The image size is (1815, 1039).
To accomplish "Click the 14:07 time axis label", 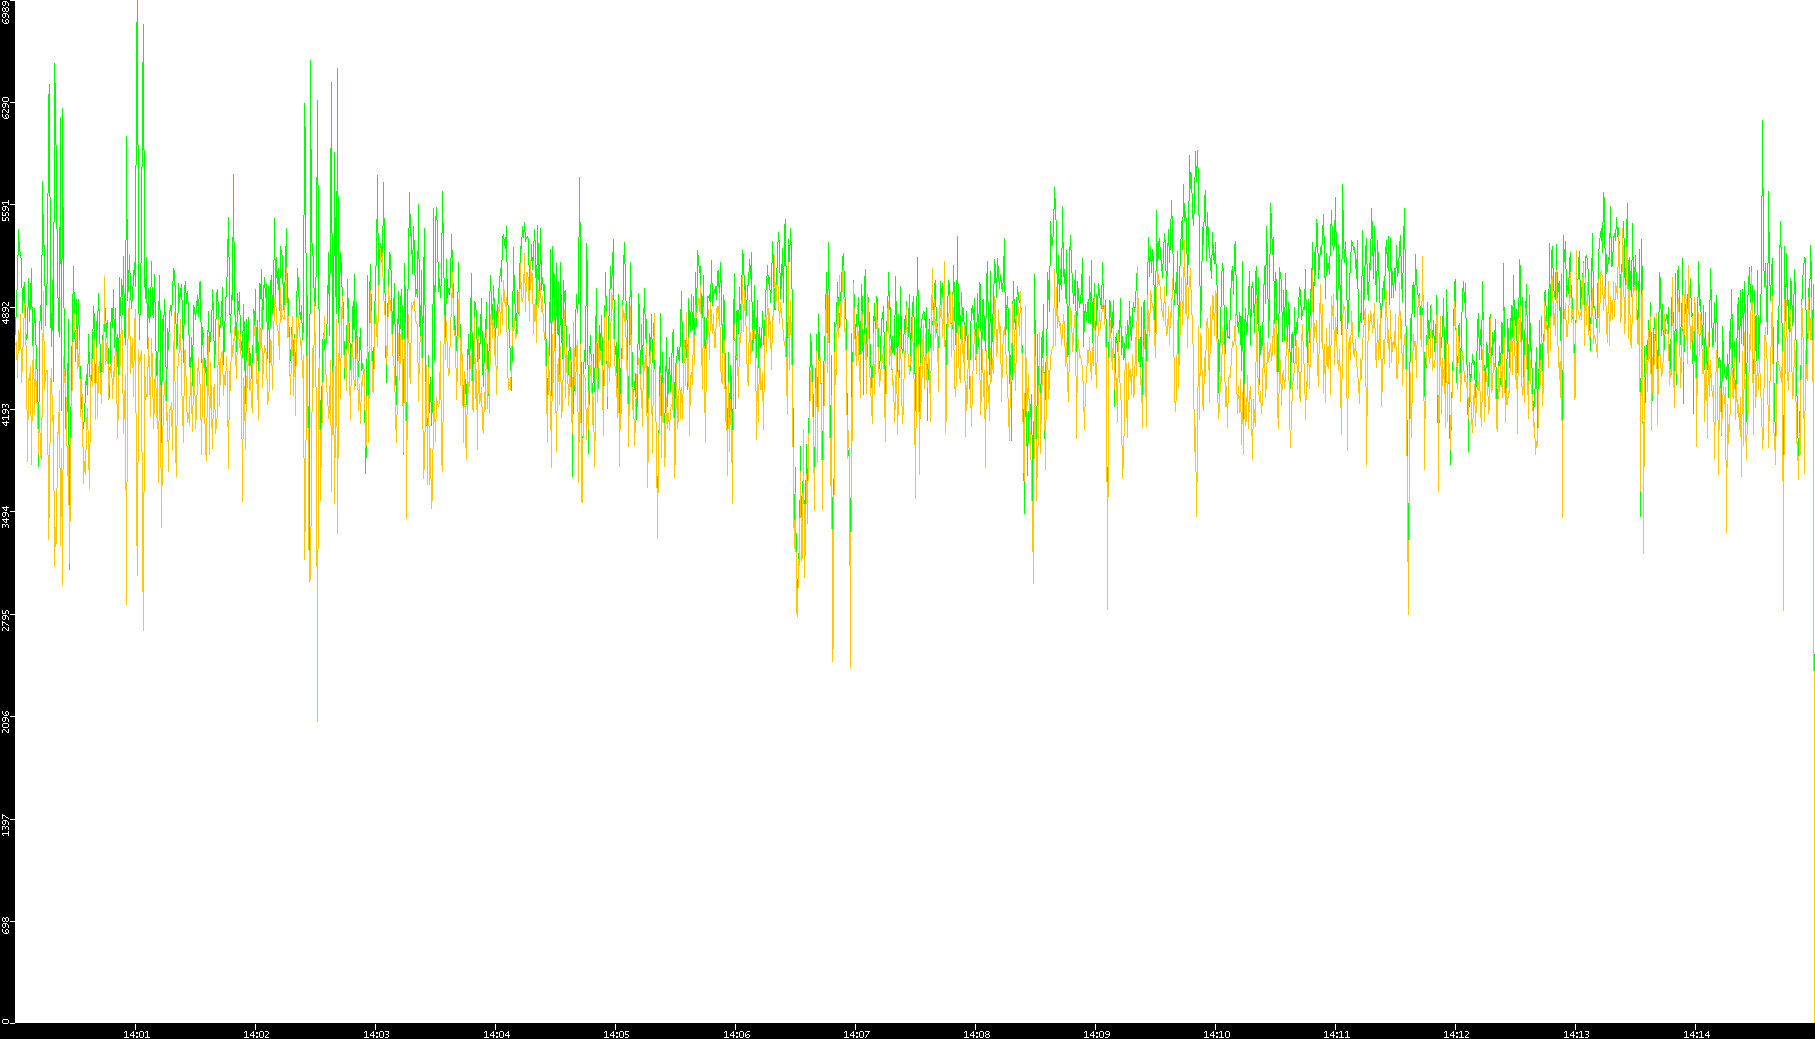I will click(x=856, y=1034).
